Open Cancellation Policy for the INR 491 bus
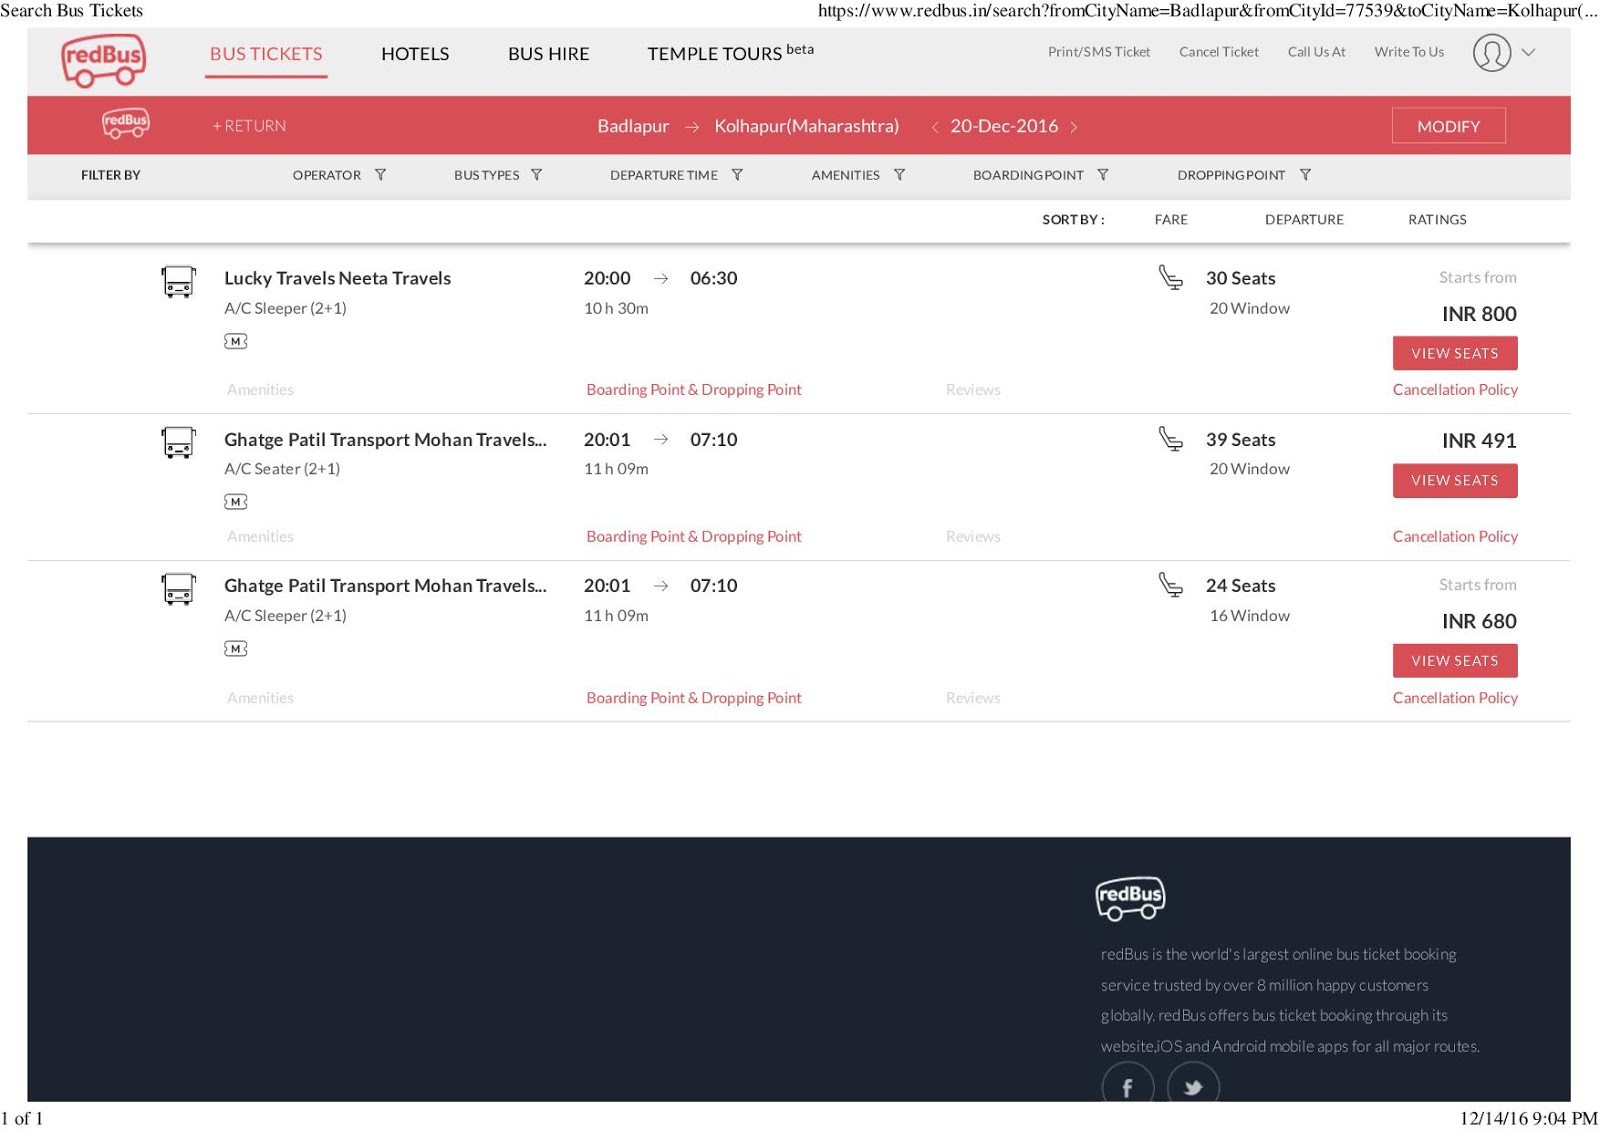Screen dimensions: 1600x1131 (x=1455, y=537)
